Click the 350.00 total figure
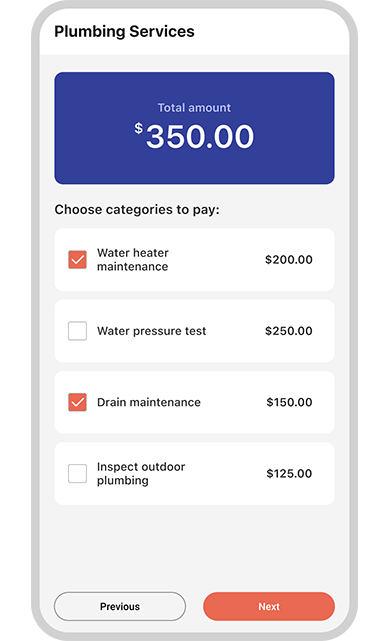390x641 pixels. [200, 137]
